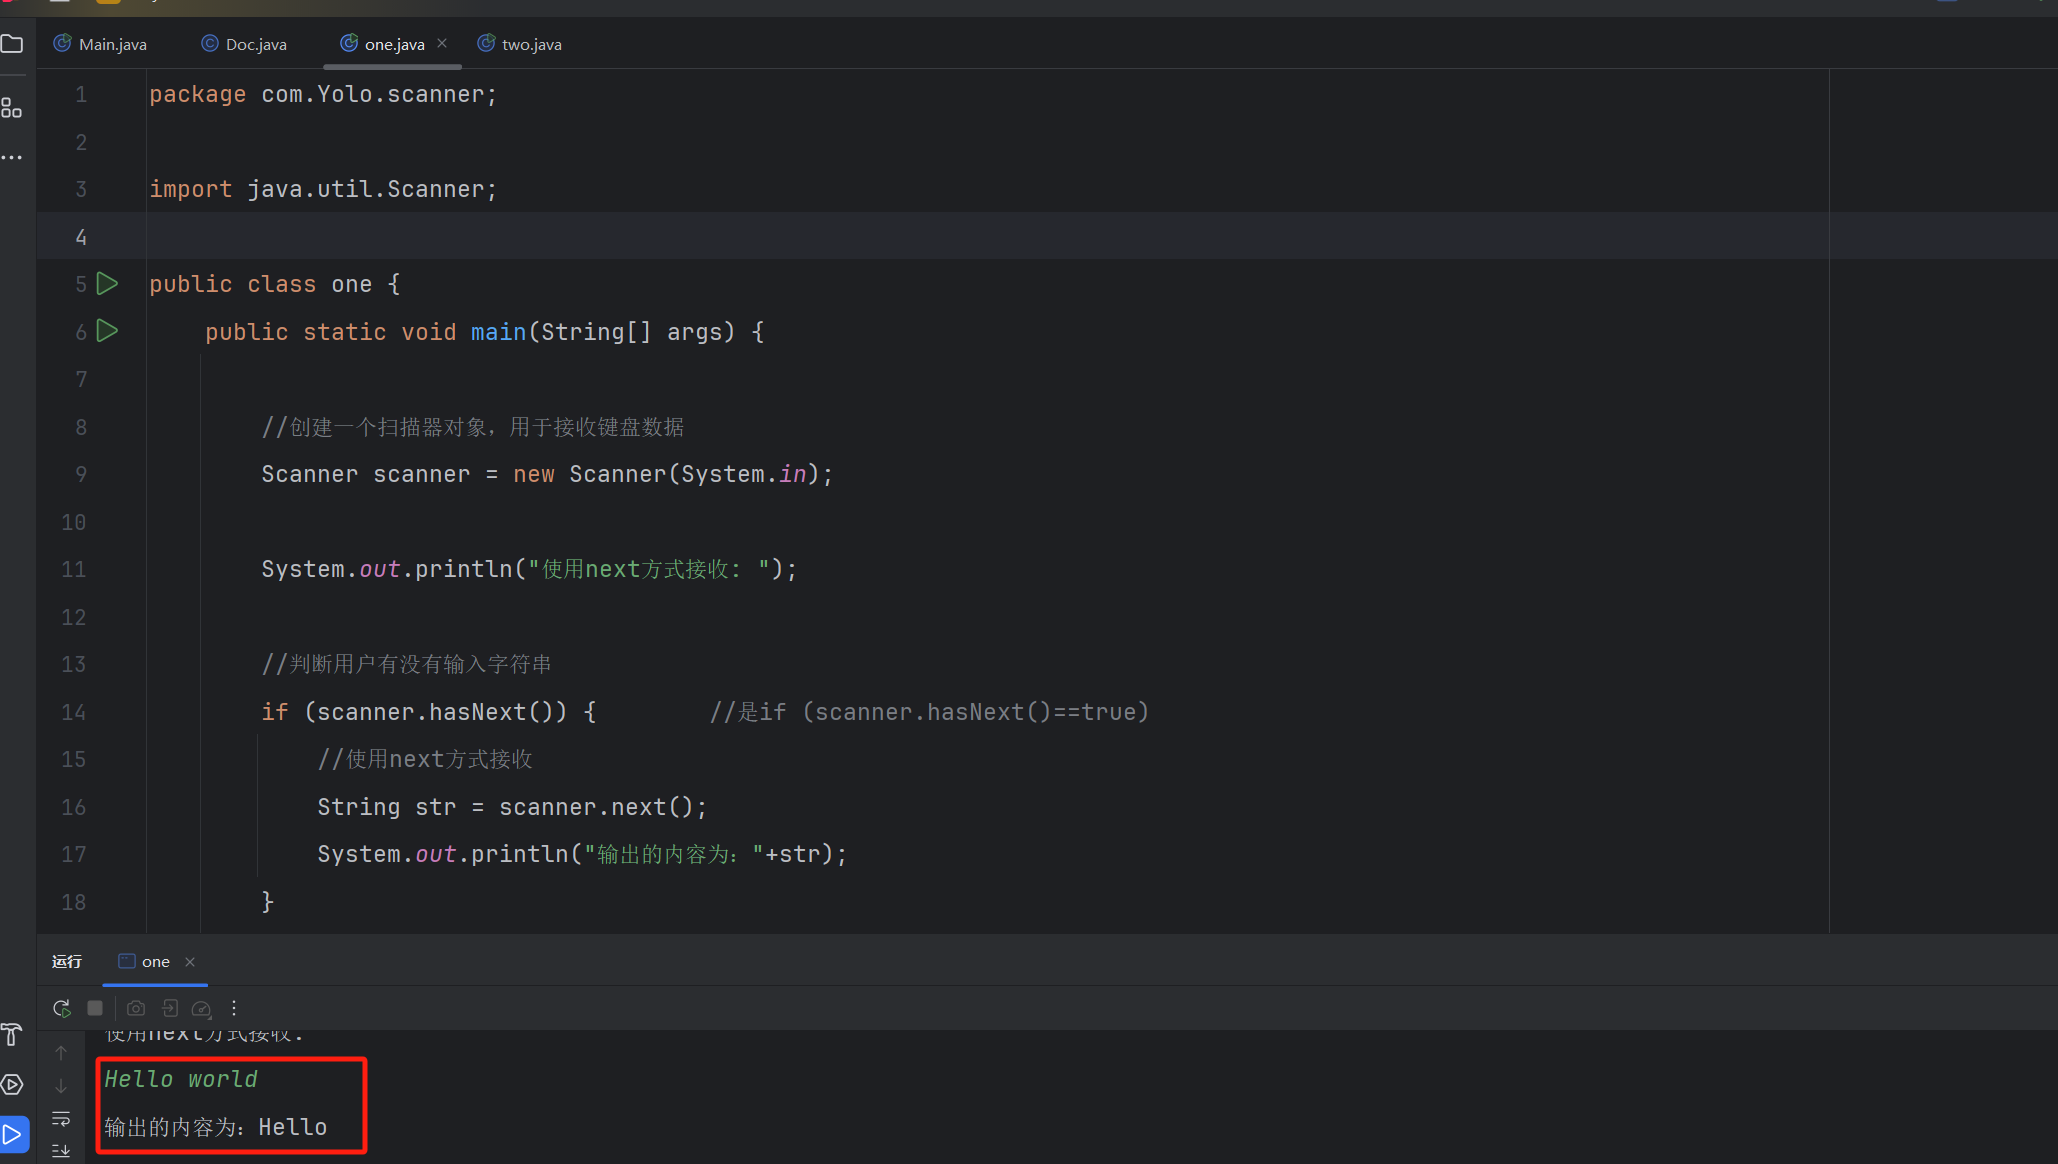Close the one.java editor tab

(x=442, y=43)
